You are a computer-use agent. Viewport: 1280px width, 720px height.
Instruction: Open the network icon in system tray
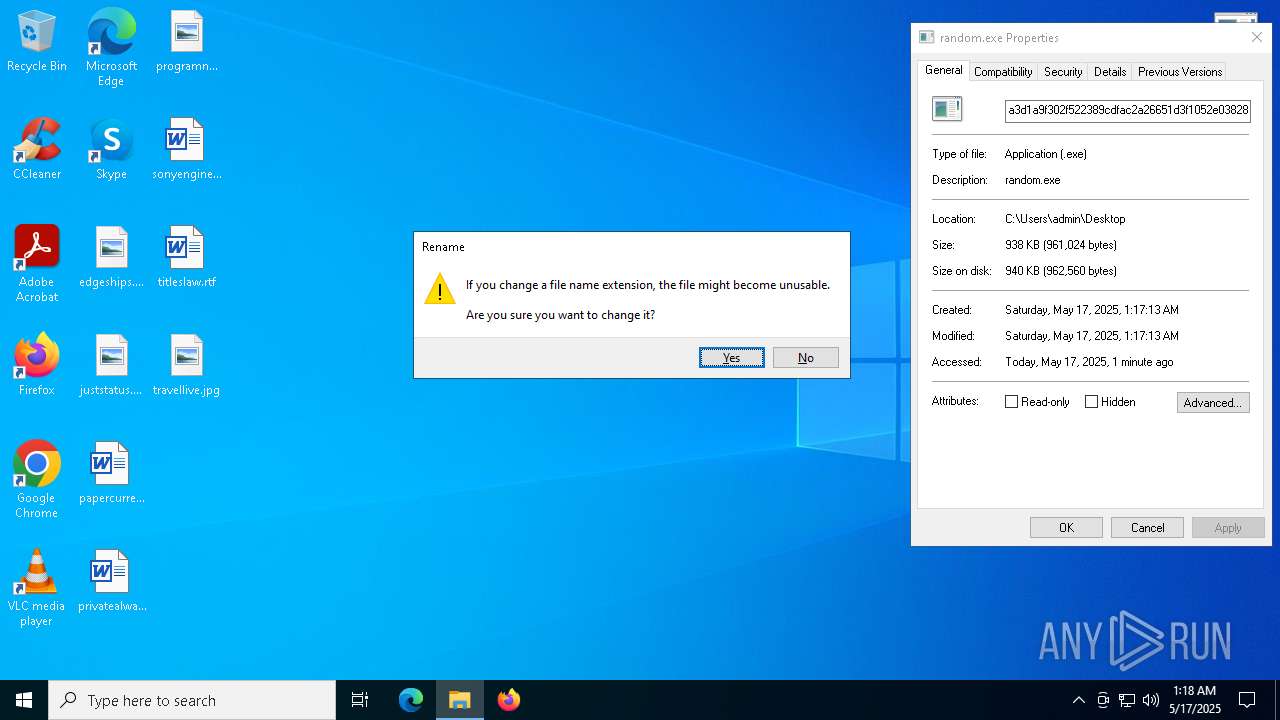[1127, 700]
